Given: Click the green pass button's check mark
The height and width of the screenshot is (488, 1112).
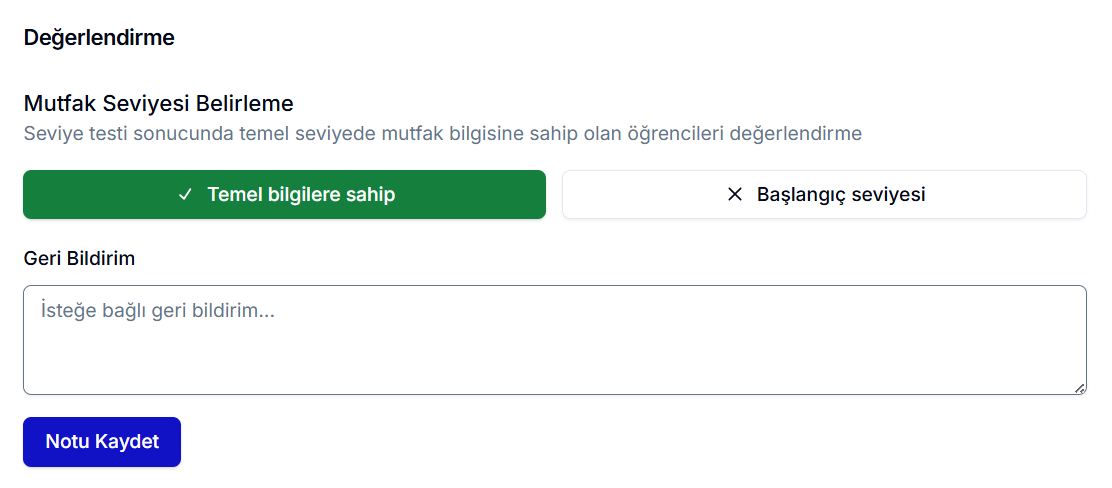Looking at the screenshot, I should tap(184, 195).
